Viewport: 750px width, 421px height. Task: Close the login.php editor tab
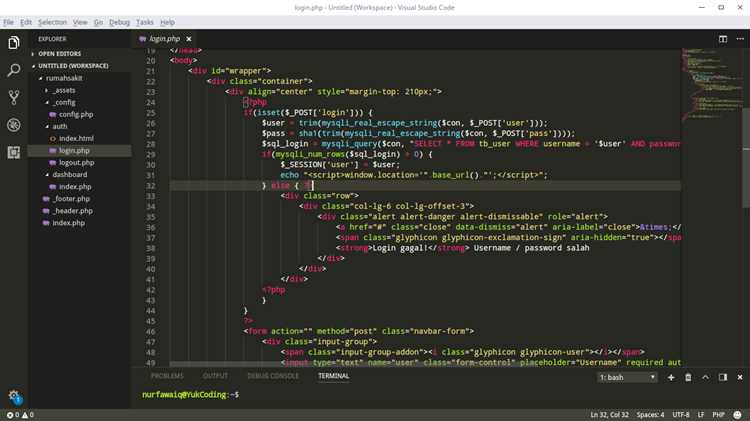(189, 39)
